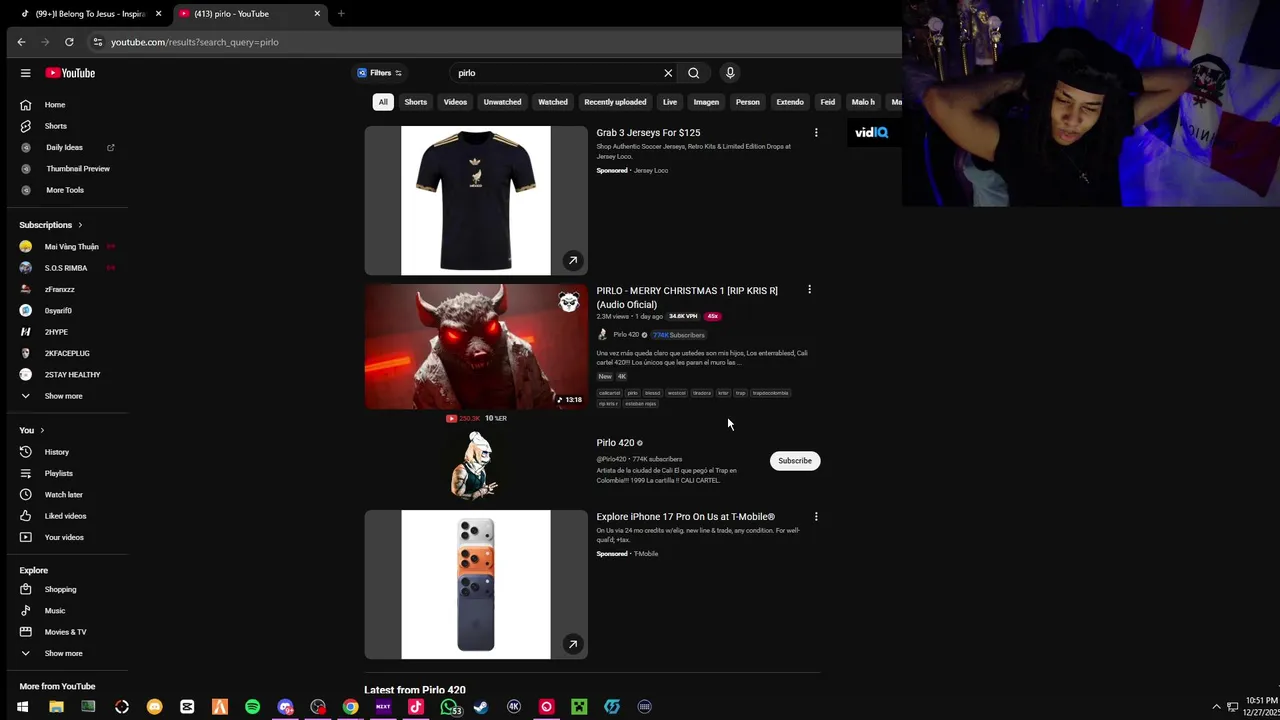
Task: Open Shopping under Explore
Action: pyautogui.click(x=60, y=590)
